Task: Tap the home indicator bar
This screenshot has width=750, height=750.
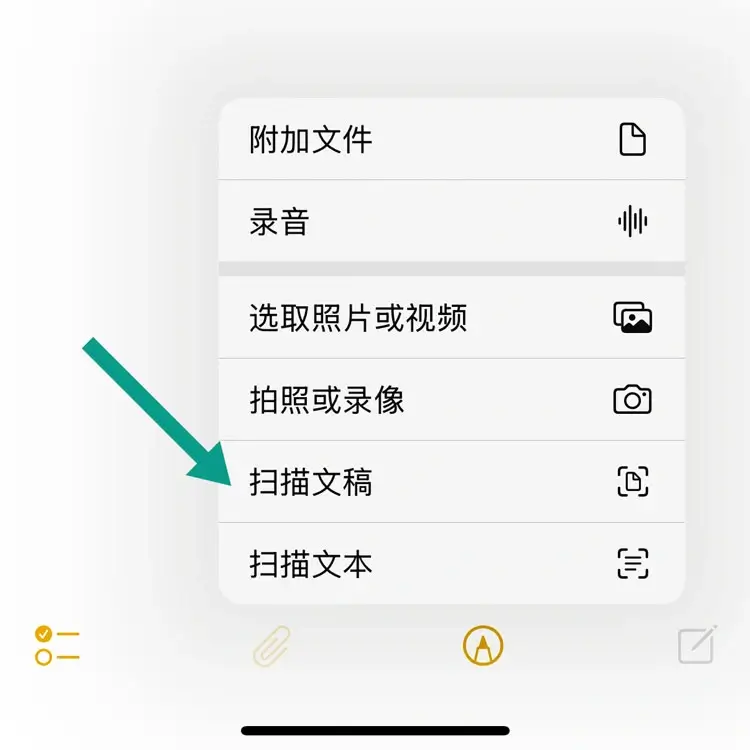Action: pos(375,730)
